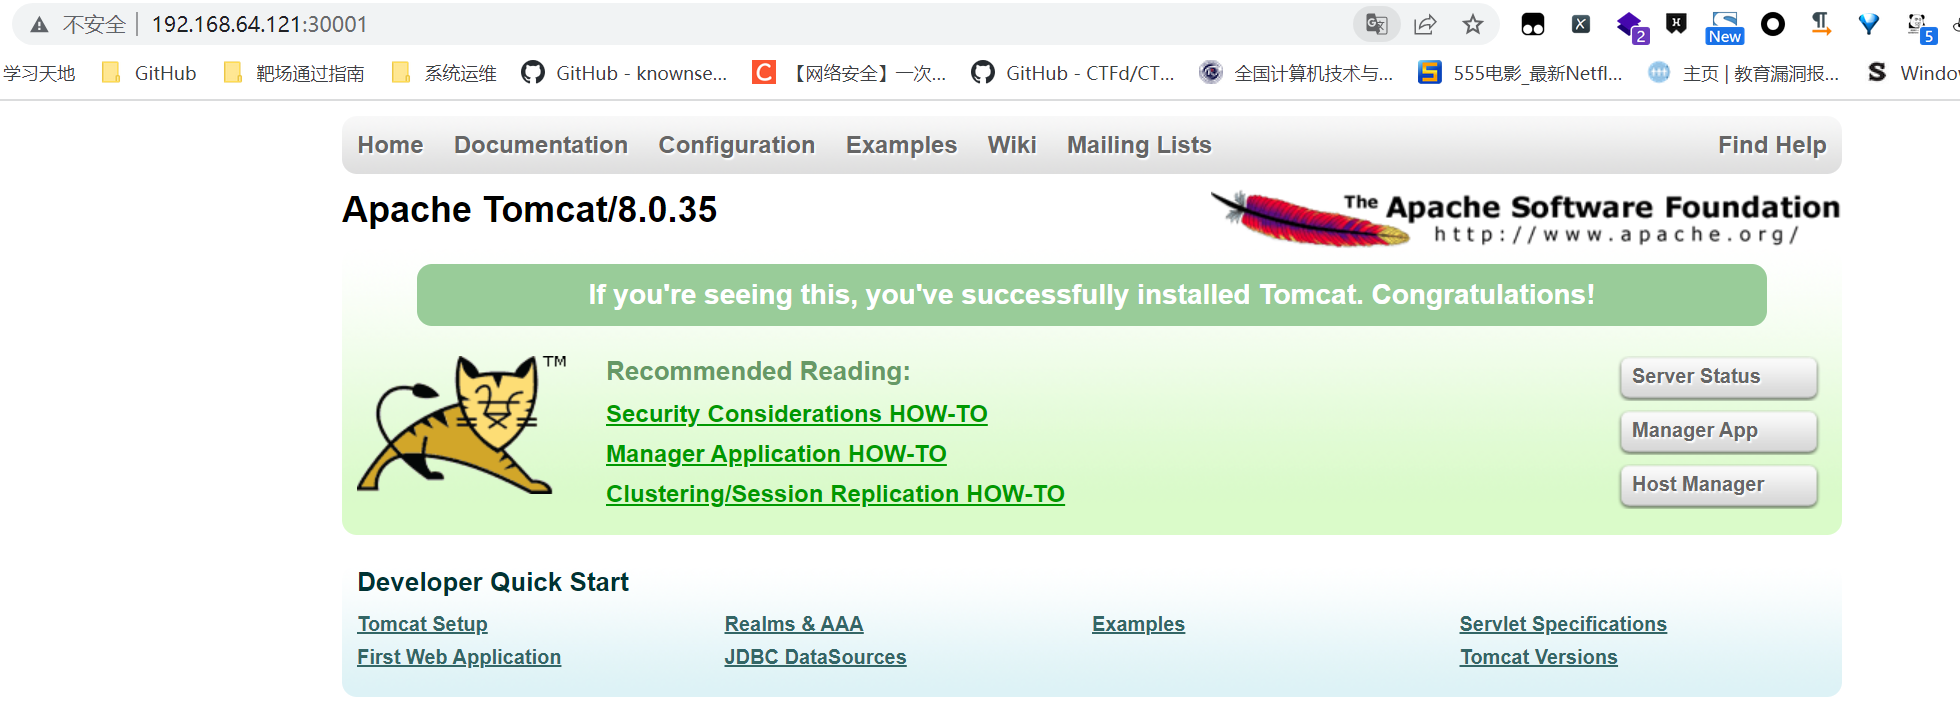Open the Tomcat Setup link
This screenshot has width=1960, height=712.
tap(422, 624)
